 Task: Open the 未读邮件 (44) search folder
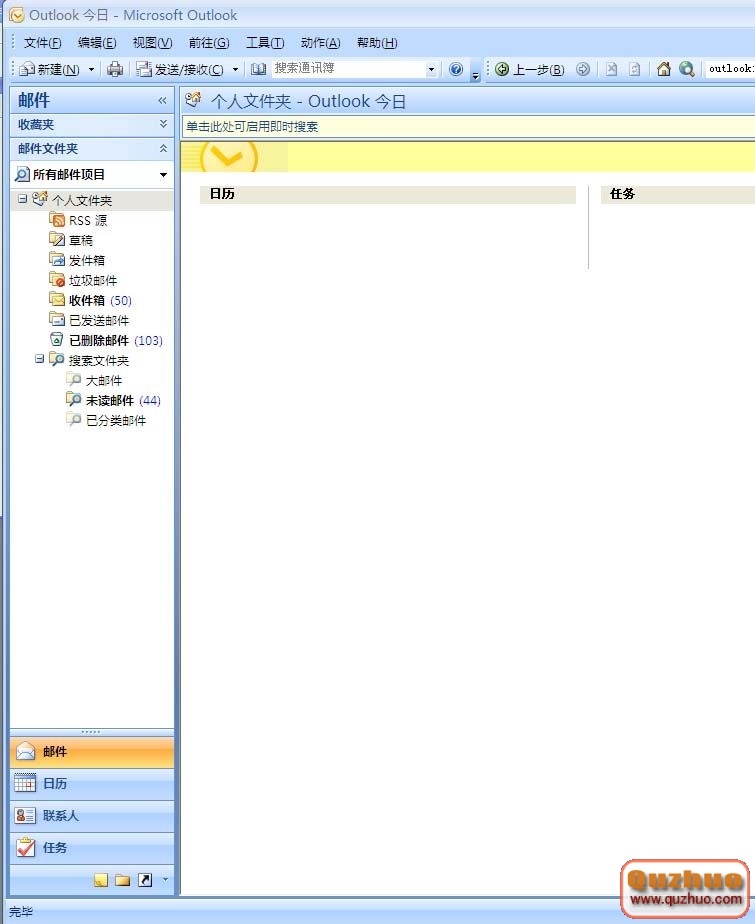123,401
